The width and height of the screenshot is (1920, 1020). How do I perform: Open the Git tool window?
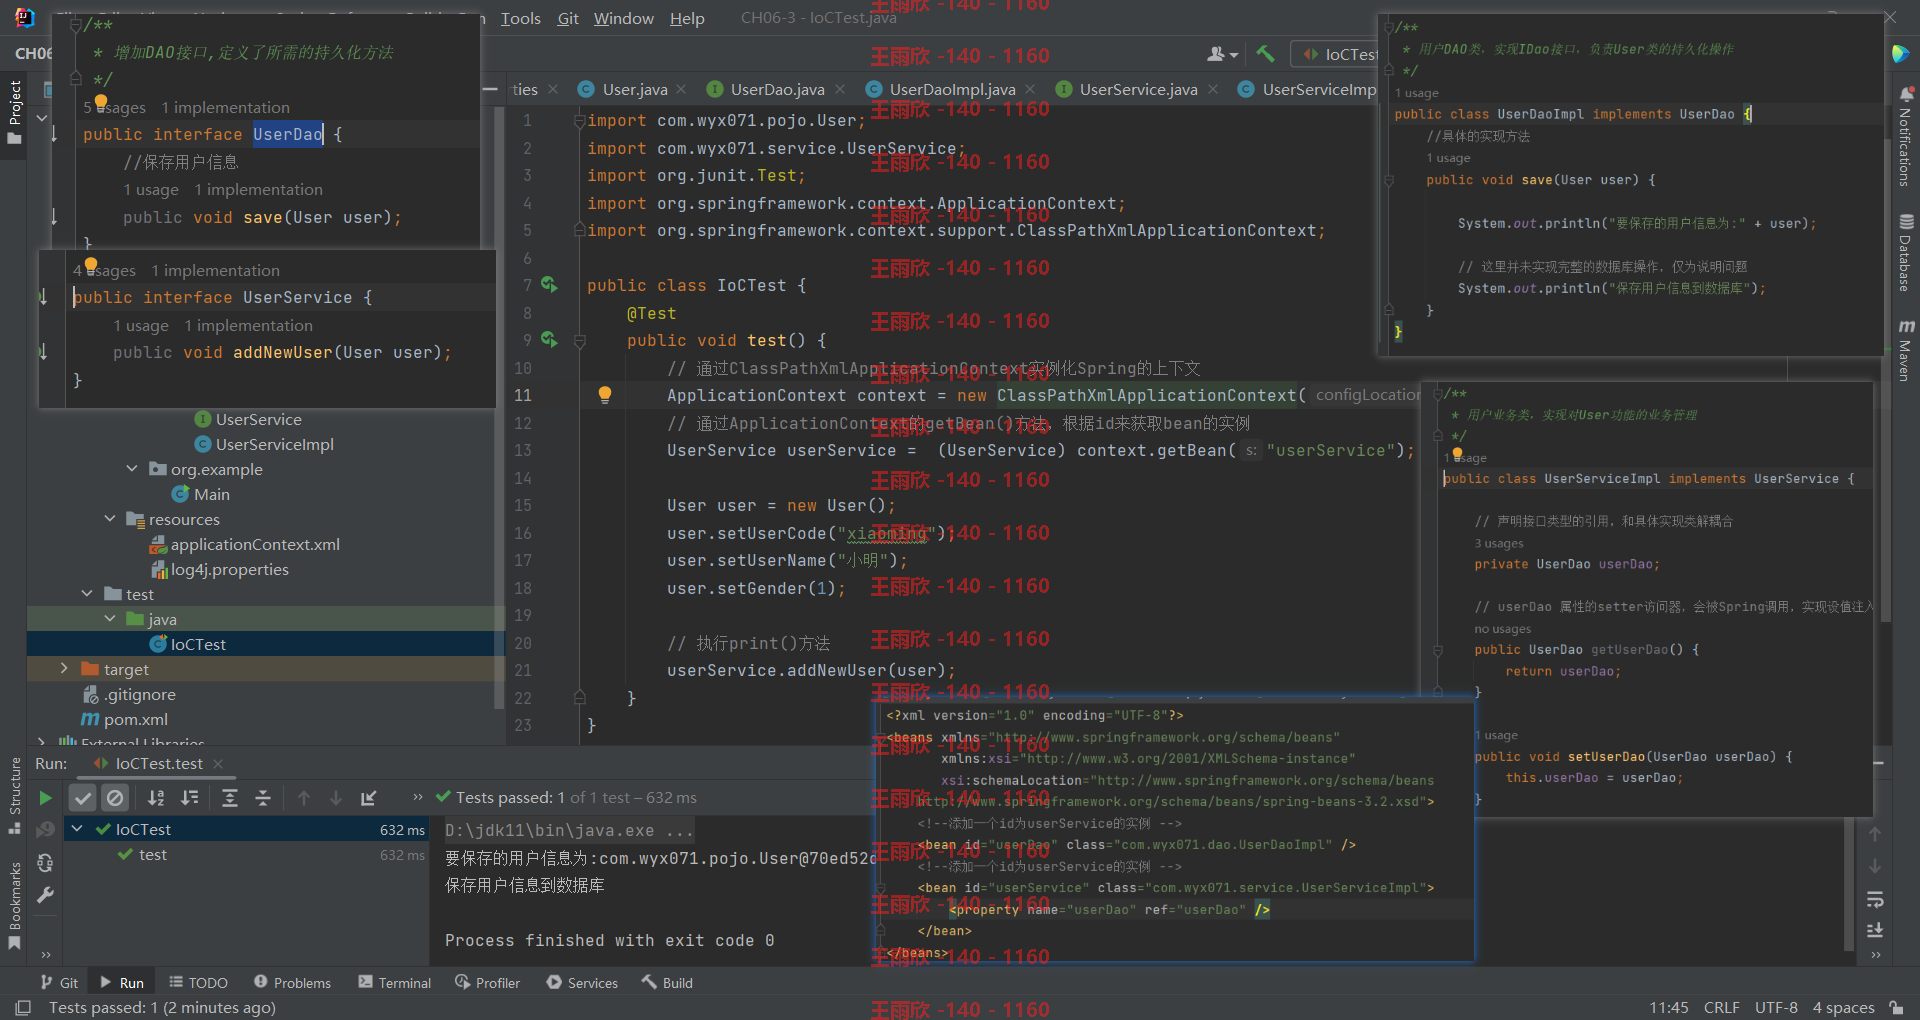click(x=59, y=983)
